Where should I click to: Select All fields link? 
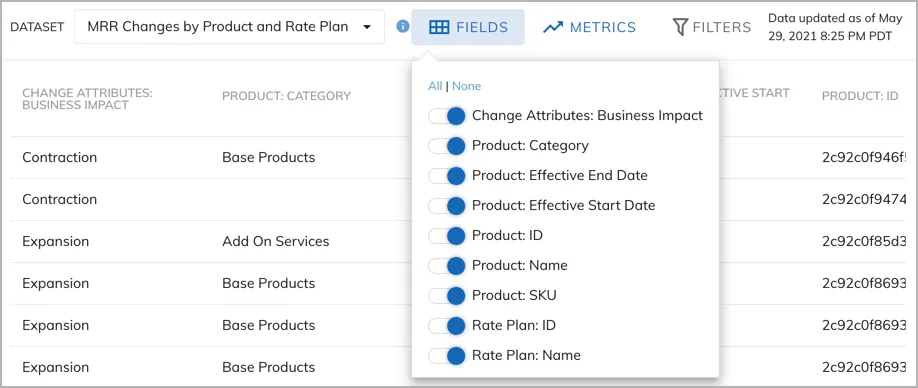(x=435, y=86)
